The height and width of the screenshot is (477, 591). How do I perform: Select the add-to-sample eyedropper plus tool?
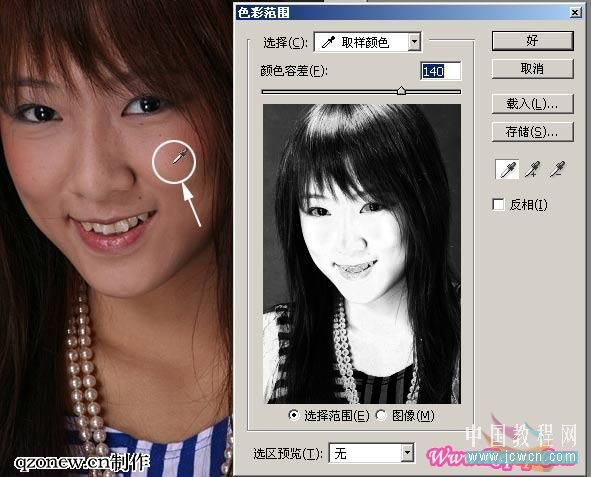(533, 169)
